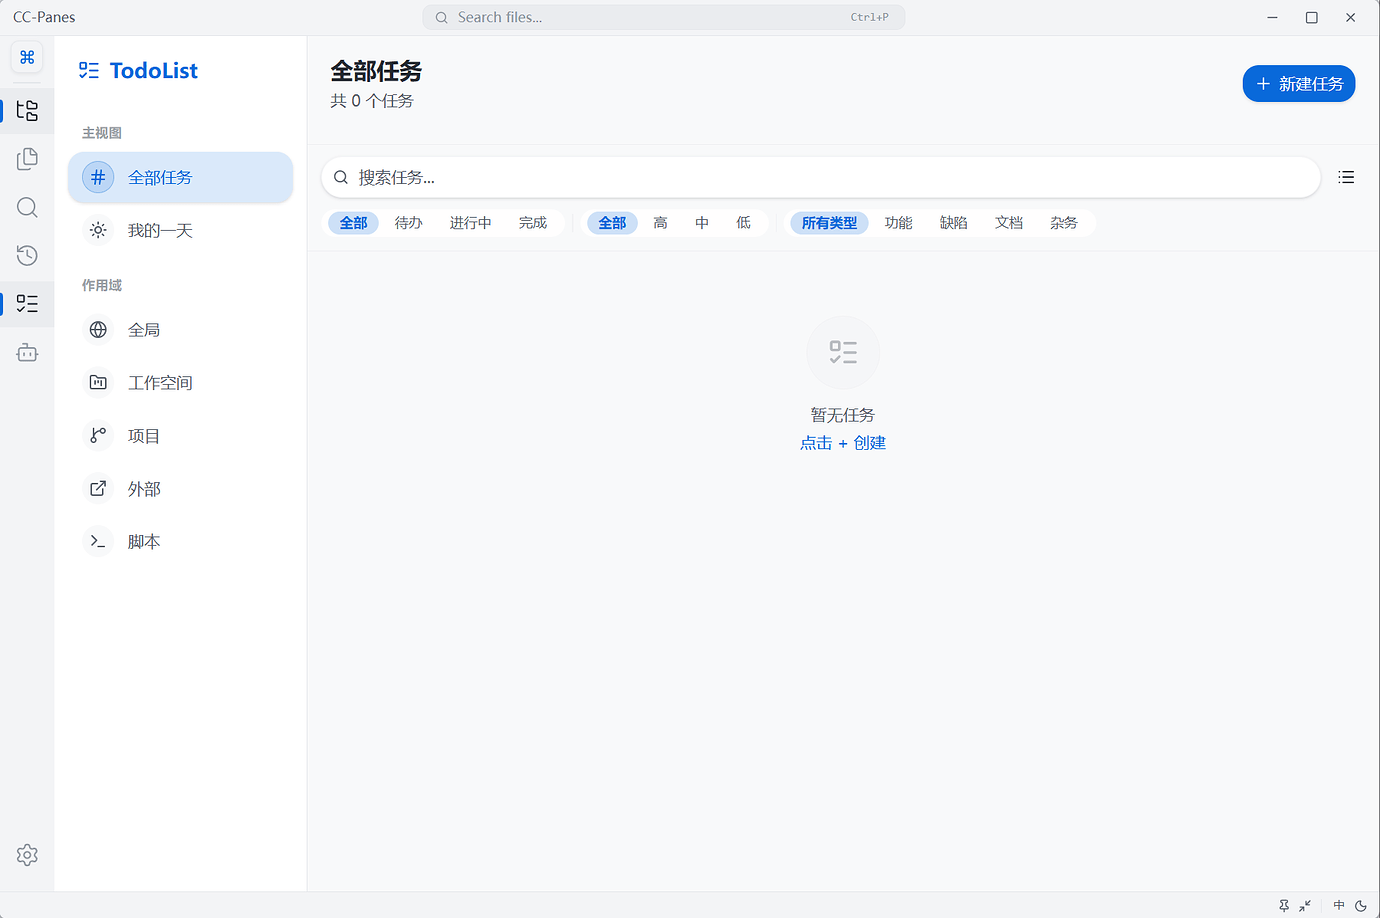1380x918 pixels.
Task: Select priority filter 高
Action: (660, 223)
